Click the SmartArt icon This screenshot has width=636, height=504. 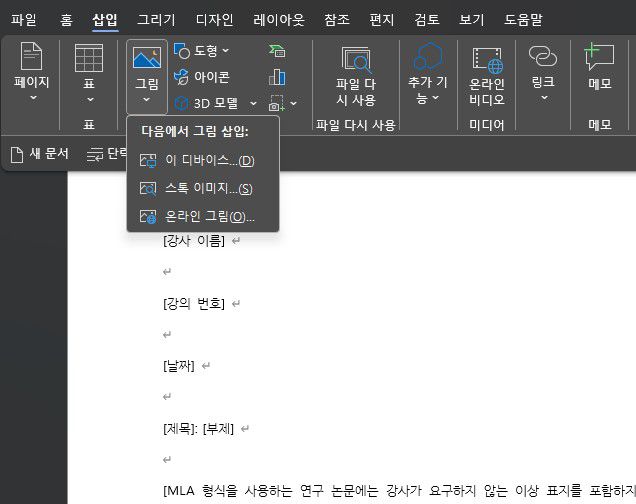pyautogui.click(x=277, y=50)
